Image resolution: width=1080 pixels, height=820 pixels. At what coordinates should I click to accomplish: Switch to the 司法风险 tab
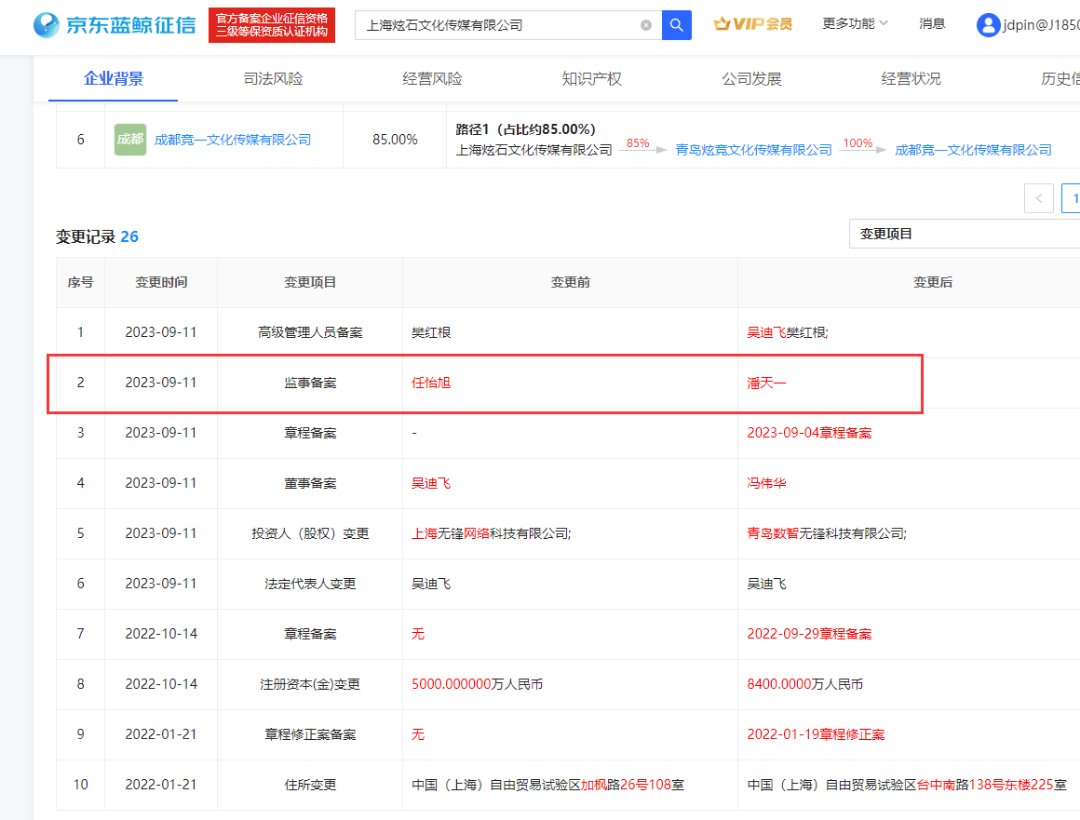[273, 78]
